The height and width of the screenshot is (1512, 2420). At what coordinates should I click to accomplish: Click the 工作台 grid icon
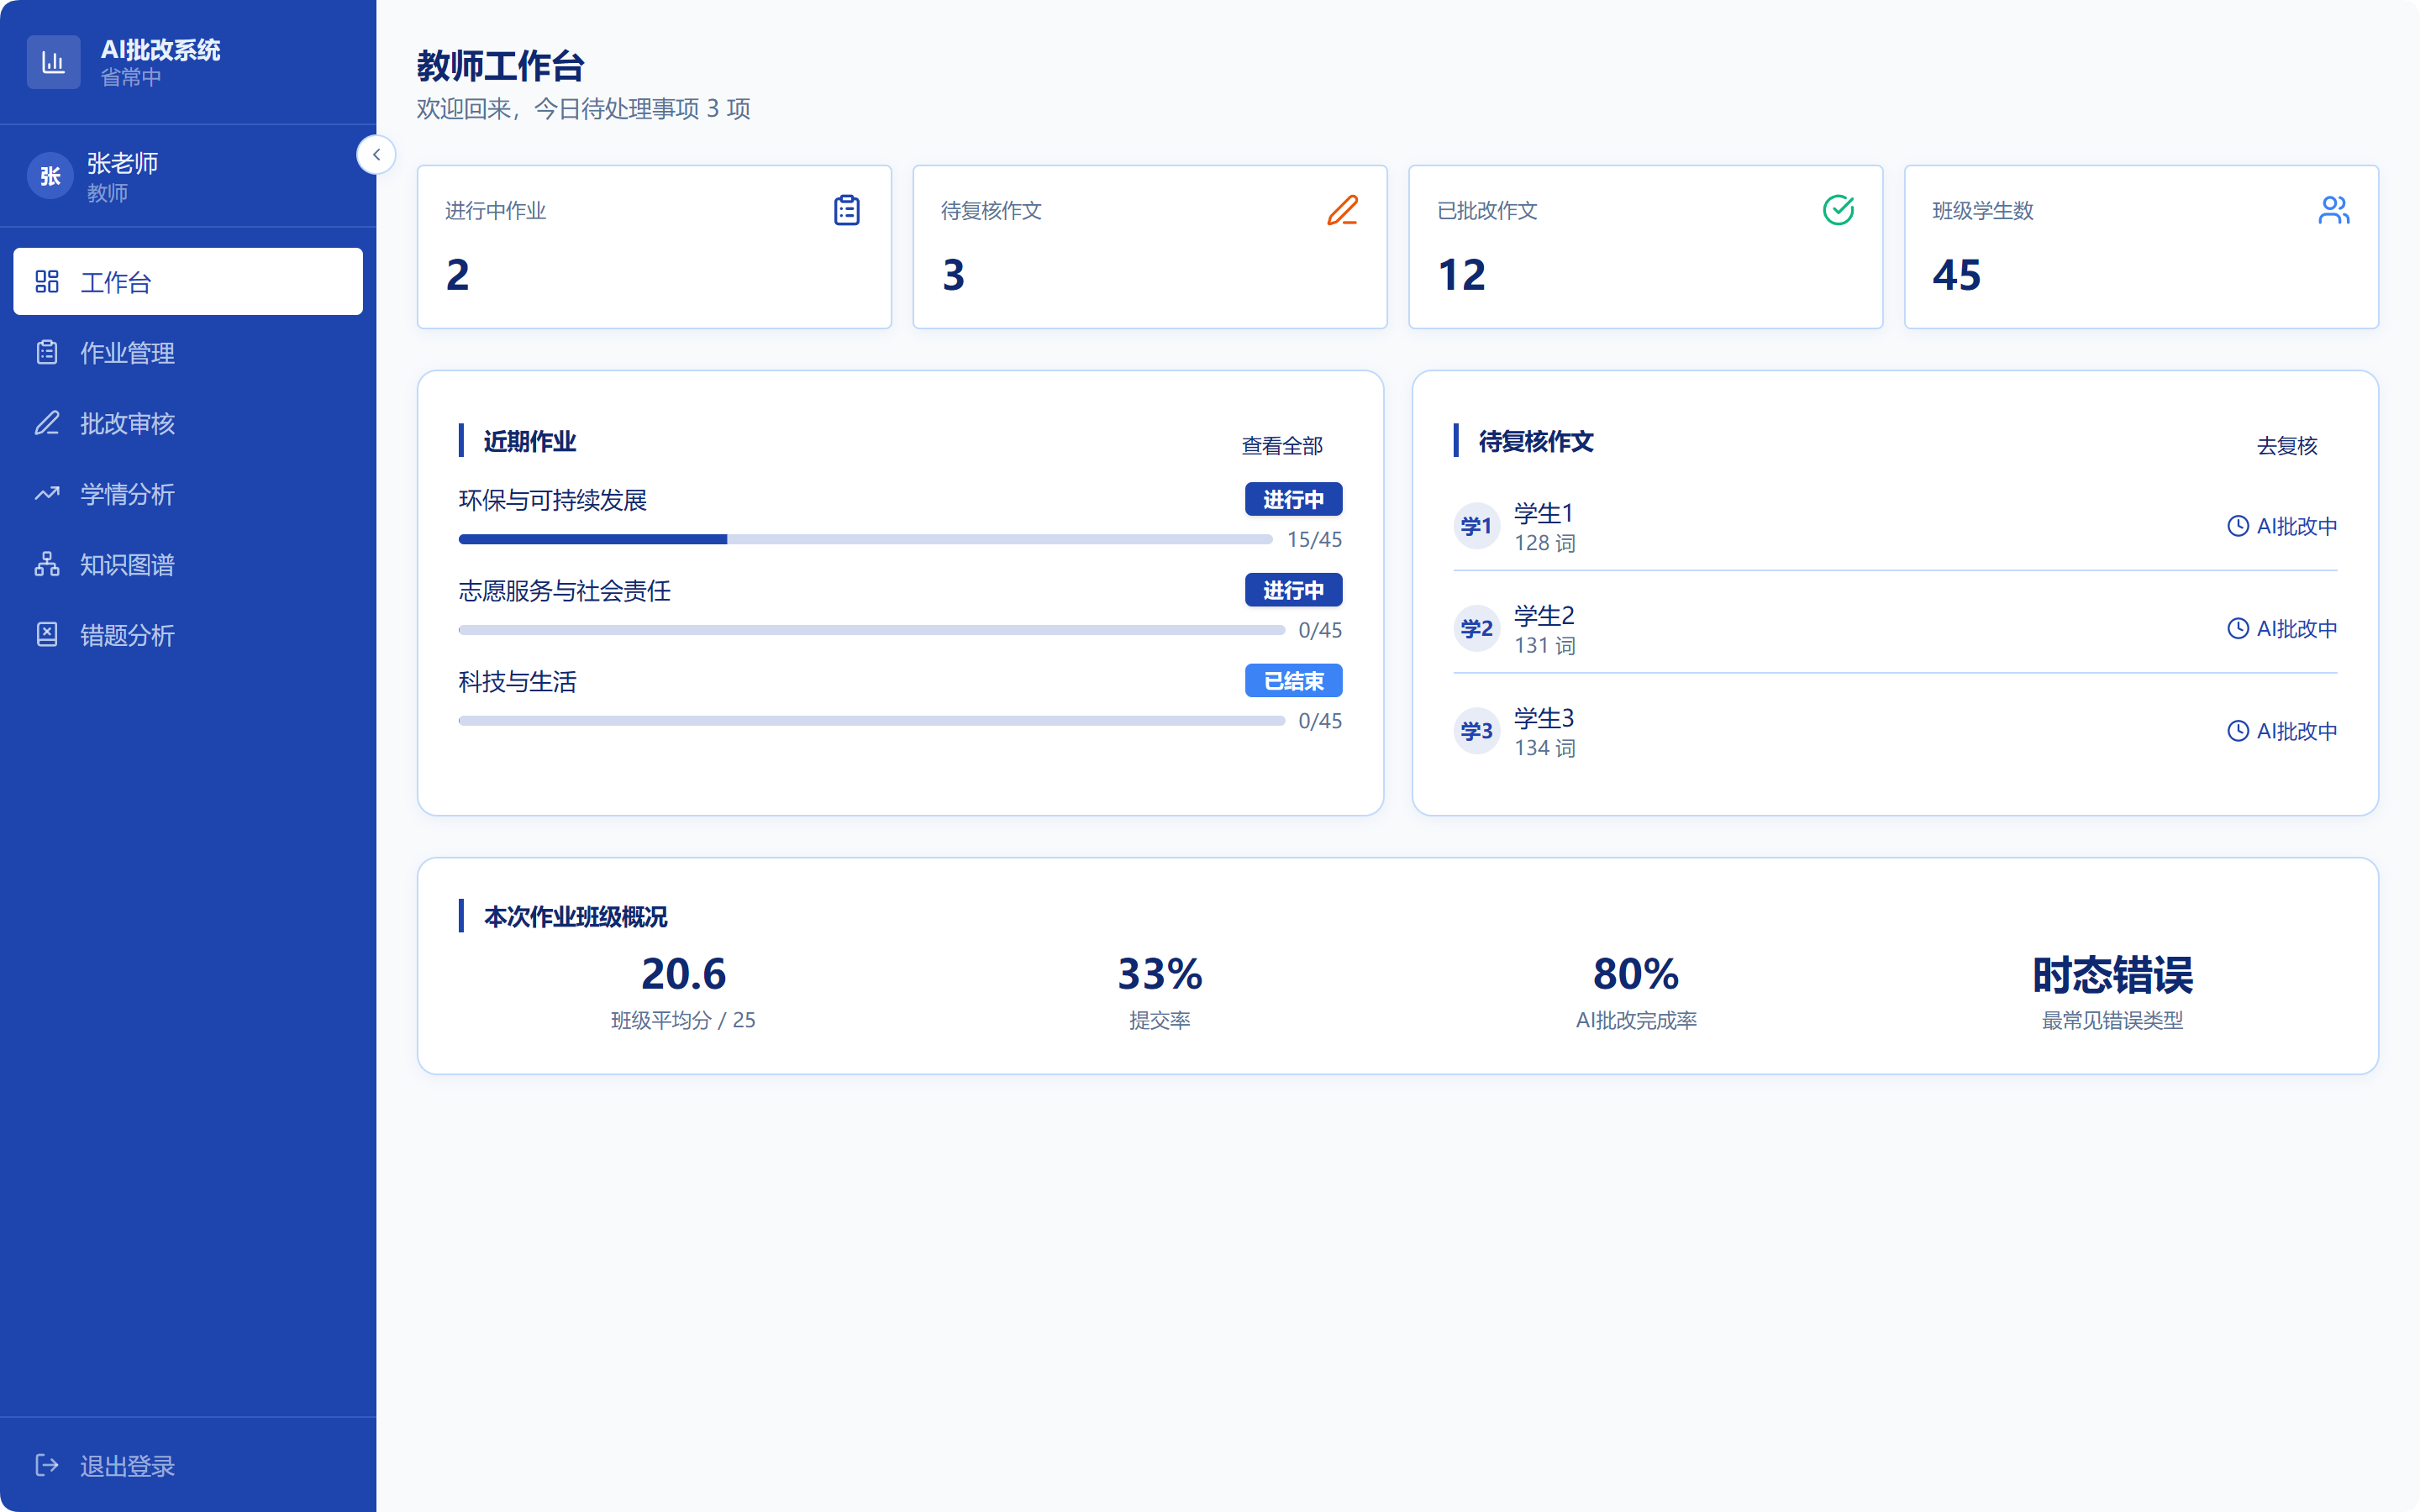click(47, 282)
